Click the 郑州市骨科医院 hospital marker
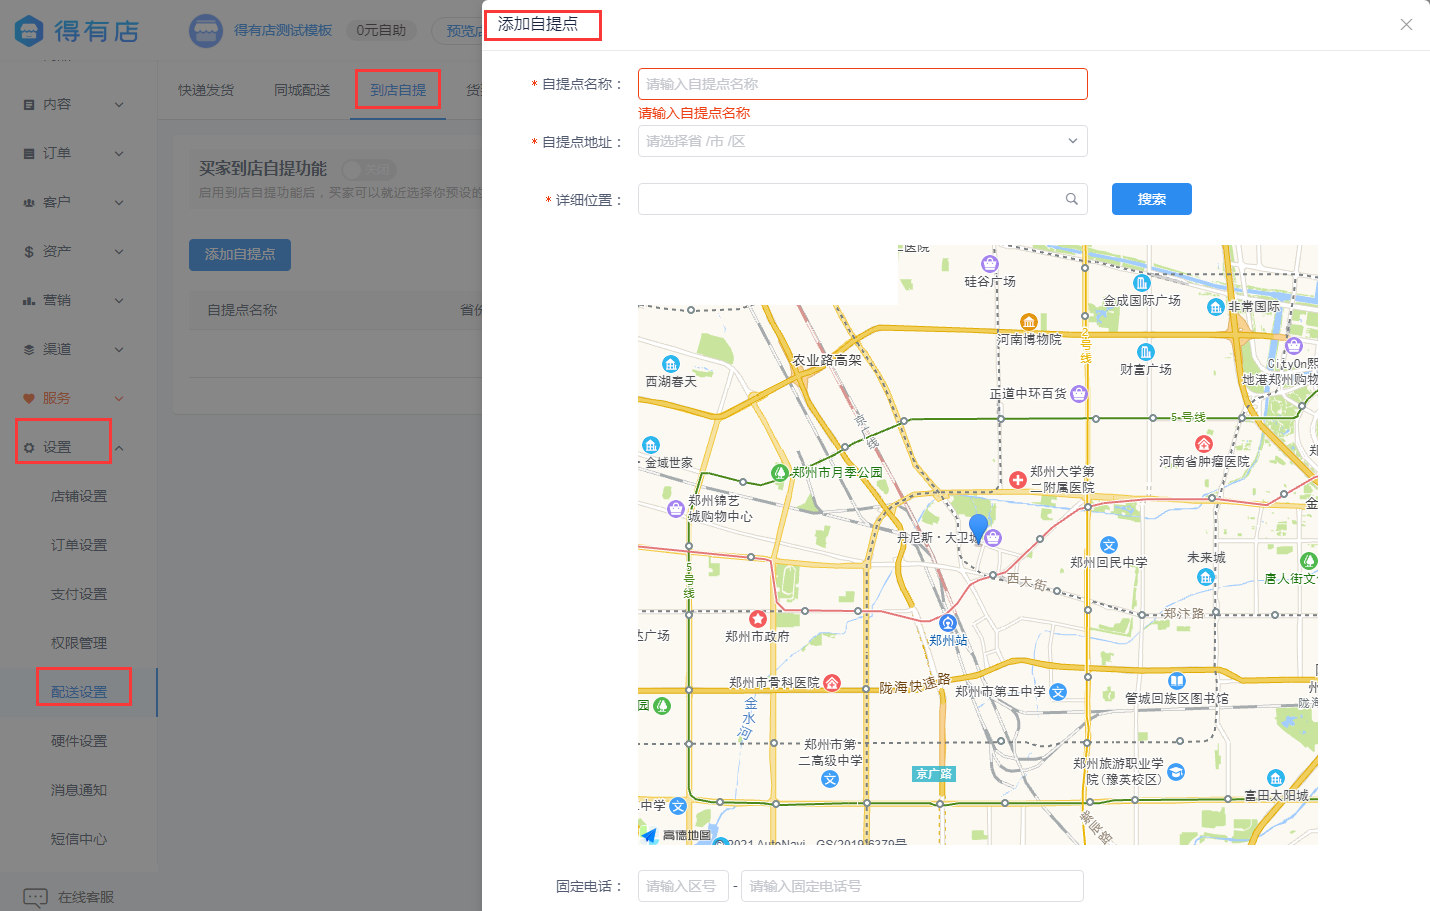Screen dimensions: 1430x911 click(832, 683)
